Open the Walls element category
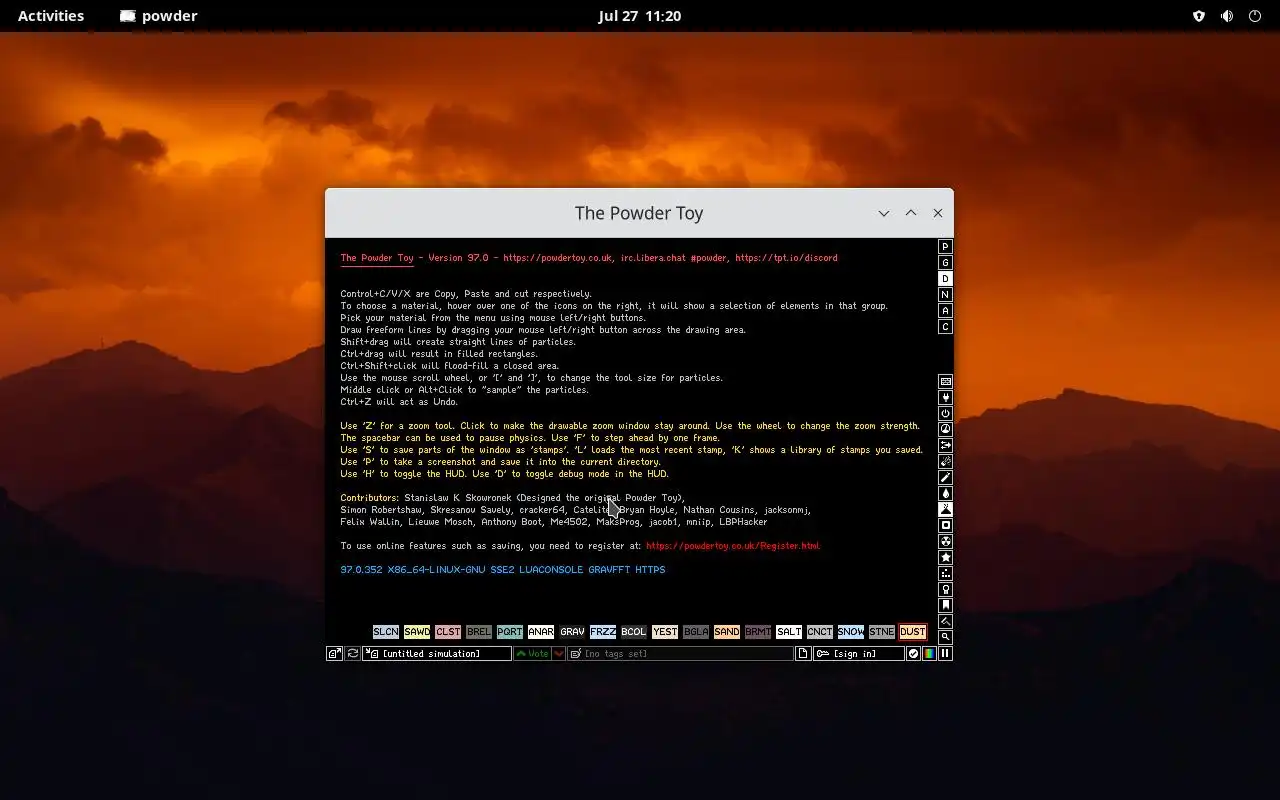The width and height of the screenshot is (1280, 800). (x=945, y=381)
